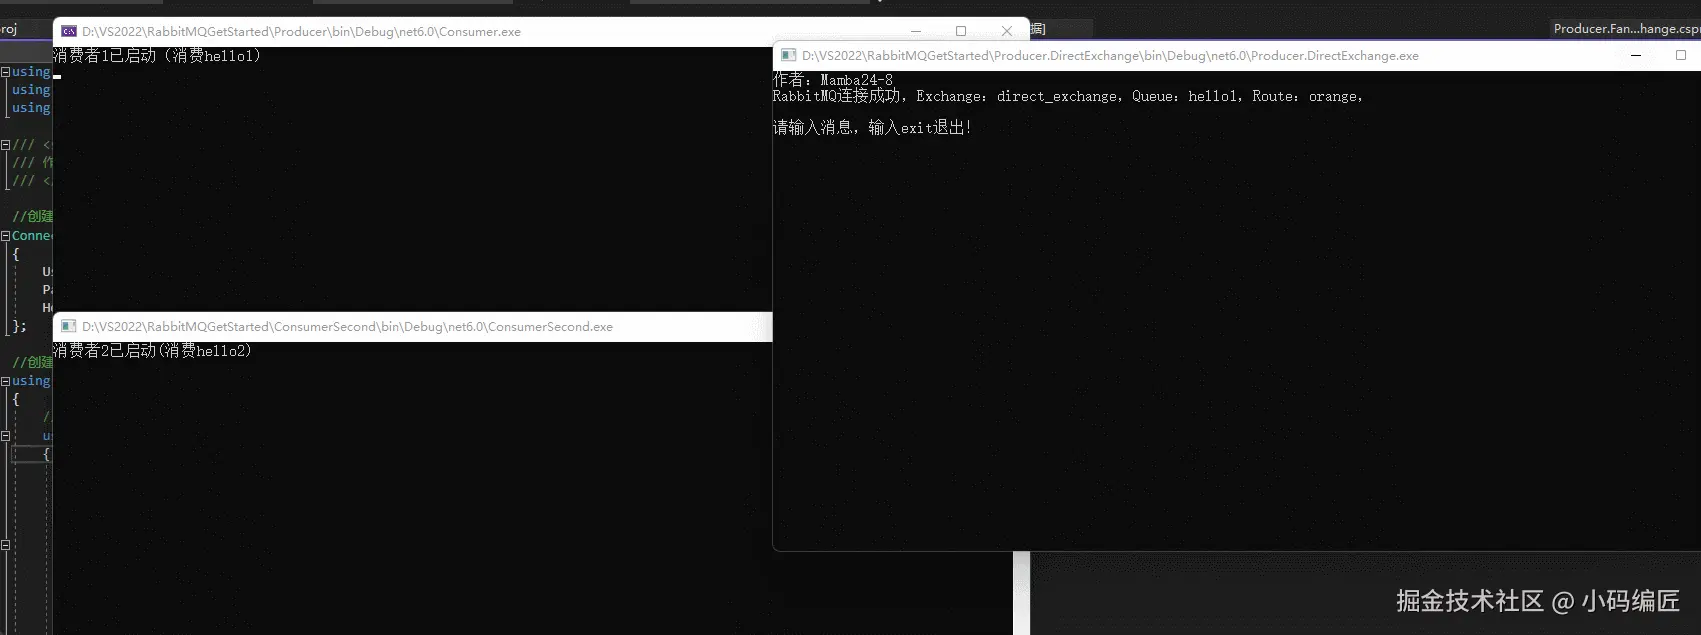
Task: Collapse the first using block in editor
Action: (x=5, y=72)
